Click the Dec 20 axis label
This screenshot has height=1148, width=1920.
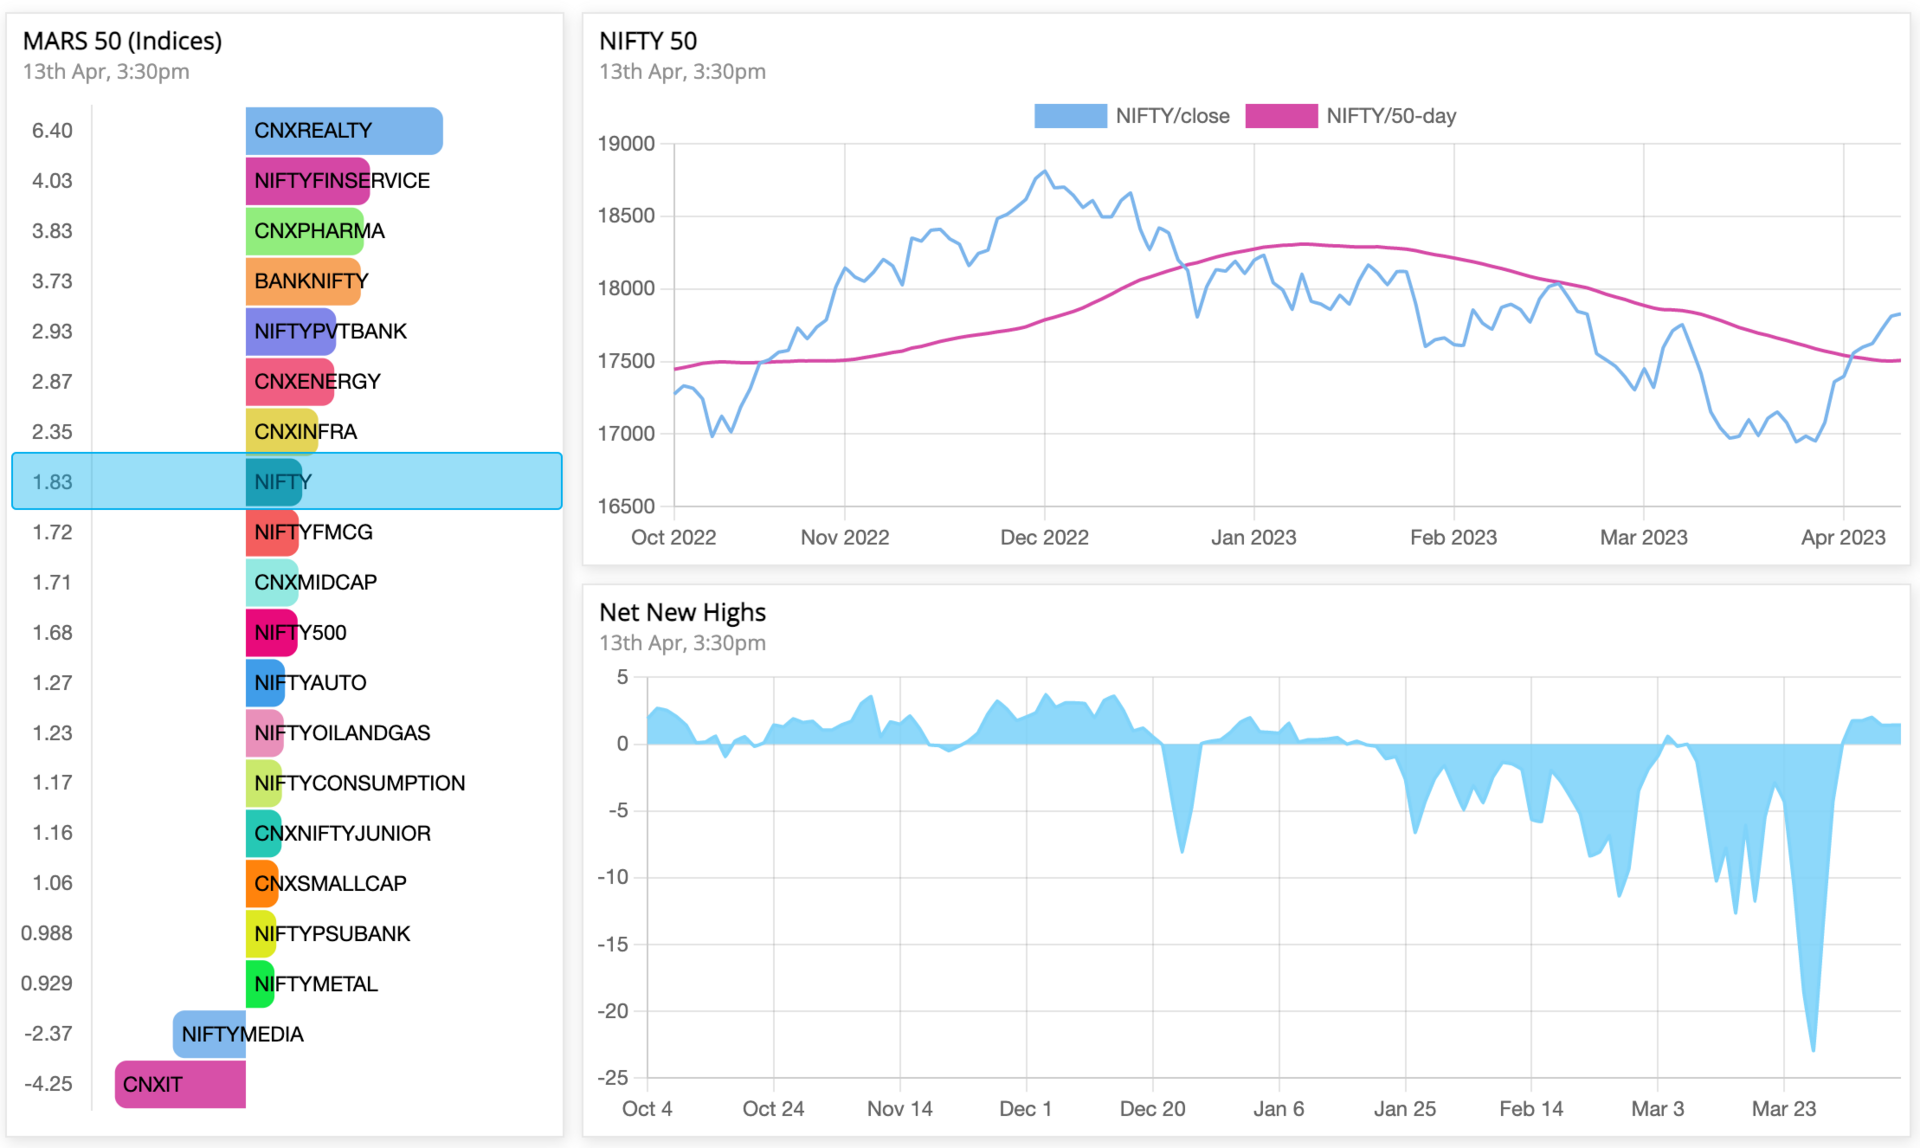(x=1152, y=1108)
